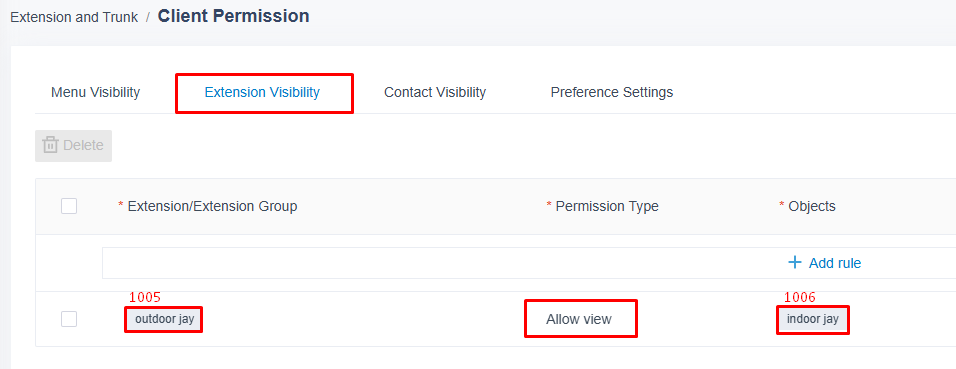Click the empty area of the Add rule row
This screenshot has height=369, width=956.
point(427,263)
